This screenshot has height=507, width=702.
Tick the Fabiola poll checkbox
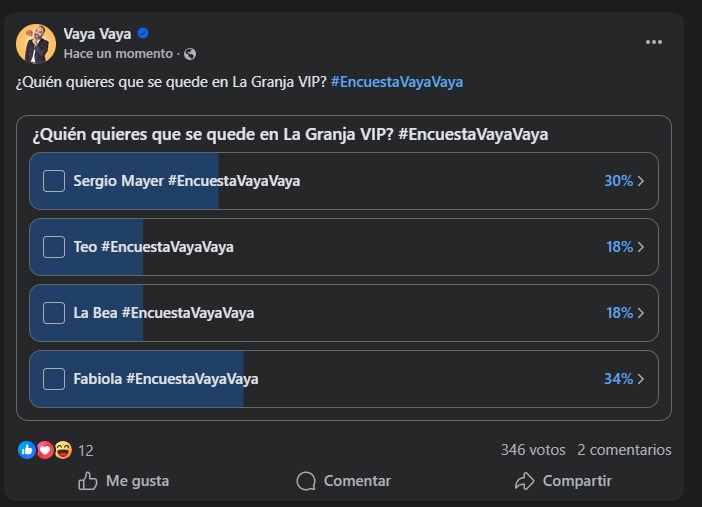coord(54,379)
